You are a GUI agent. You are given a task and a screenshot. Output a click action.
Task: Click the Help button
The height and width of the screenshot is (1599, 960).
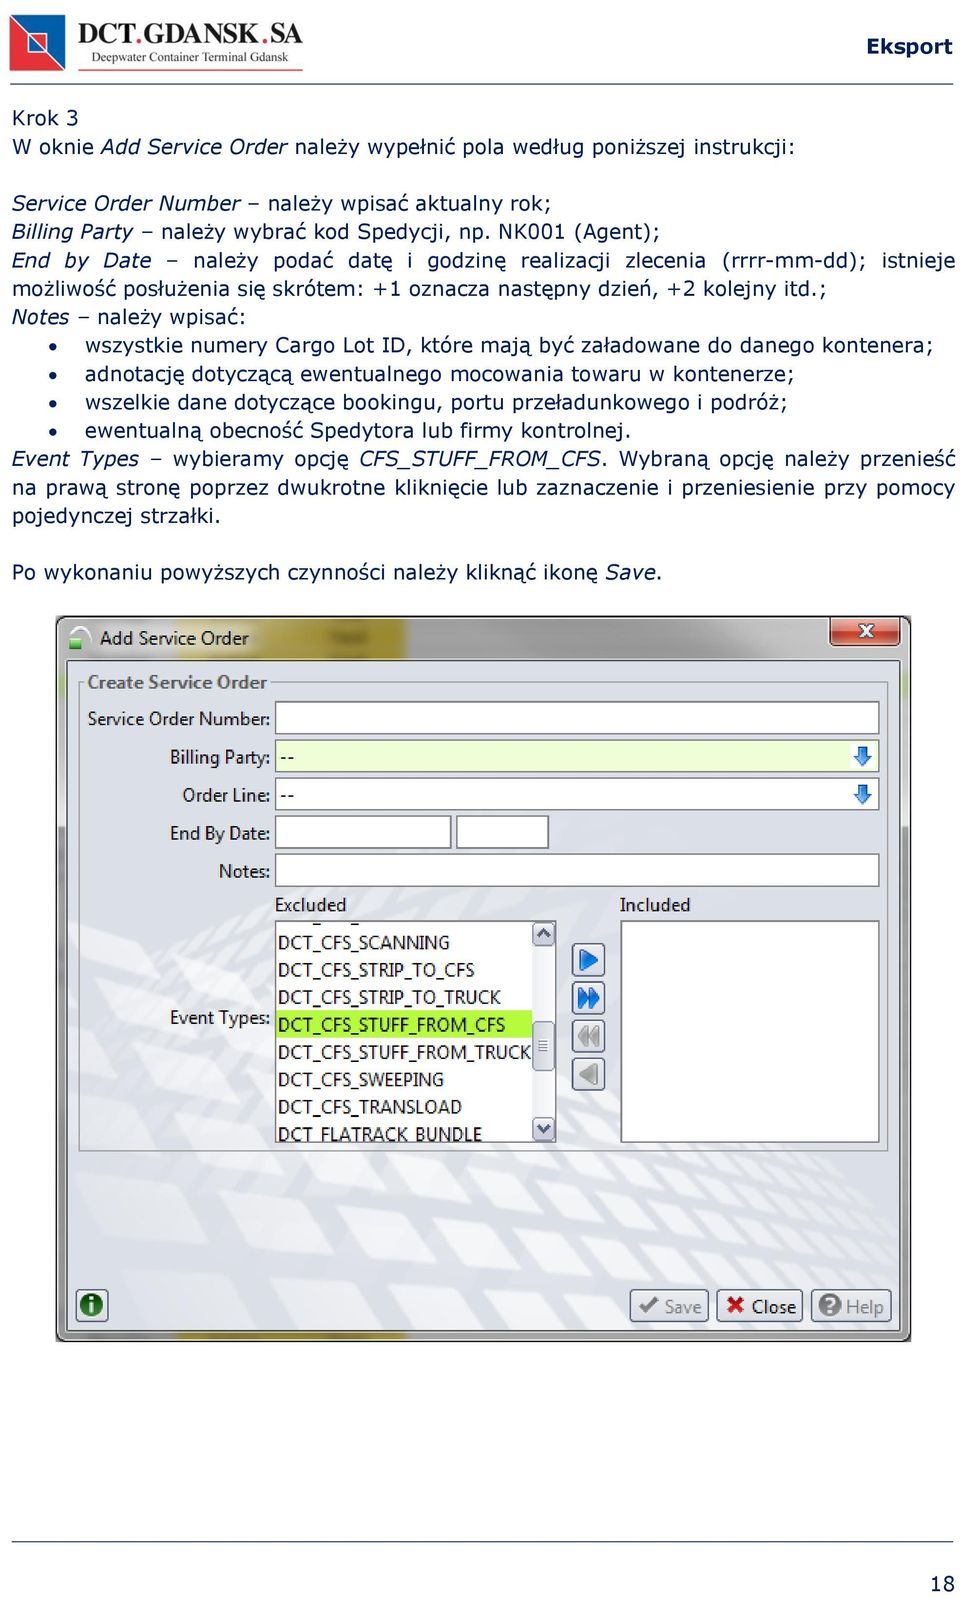[x=851, y=1306]
